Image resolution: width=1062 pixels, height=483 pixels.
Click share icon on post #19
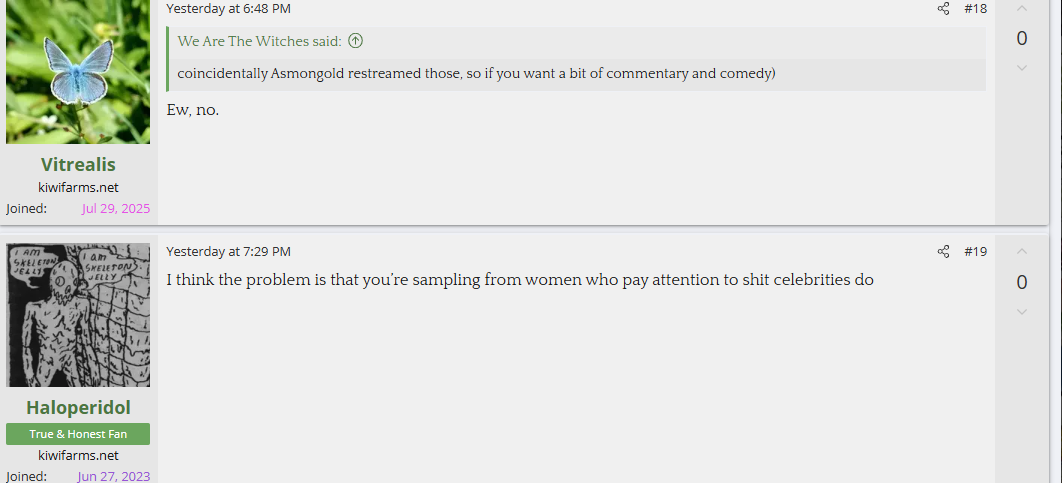click(943, 251)
